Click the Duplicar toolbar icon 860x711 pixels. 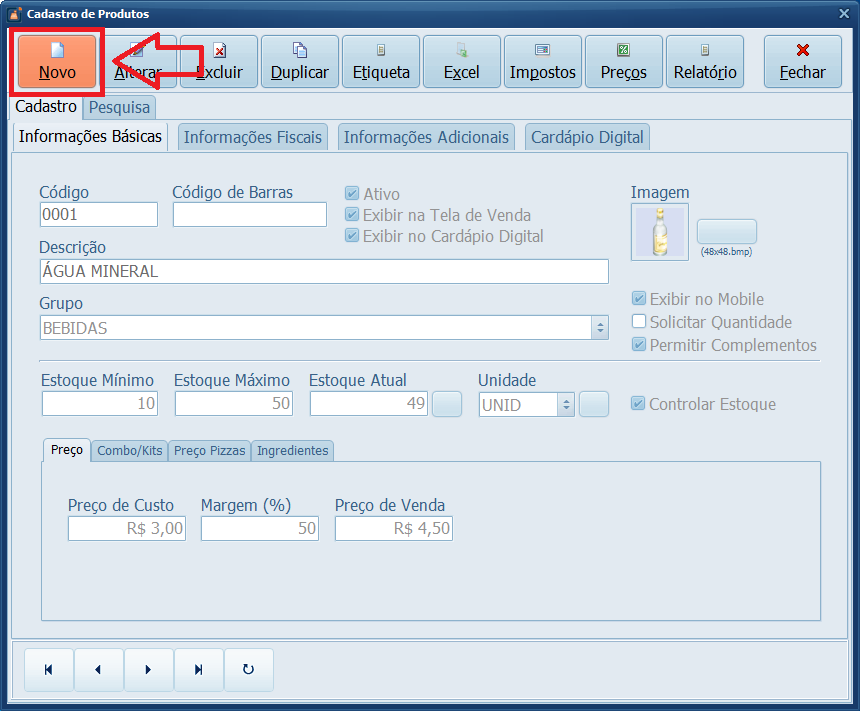click(x=299, y=61)
